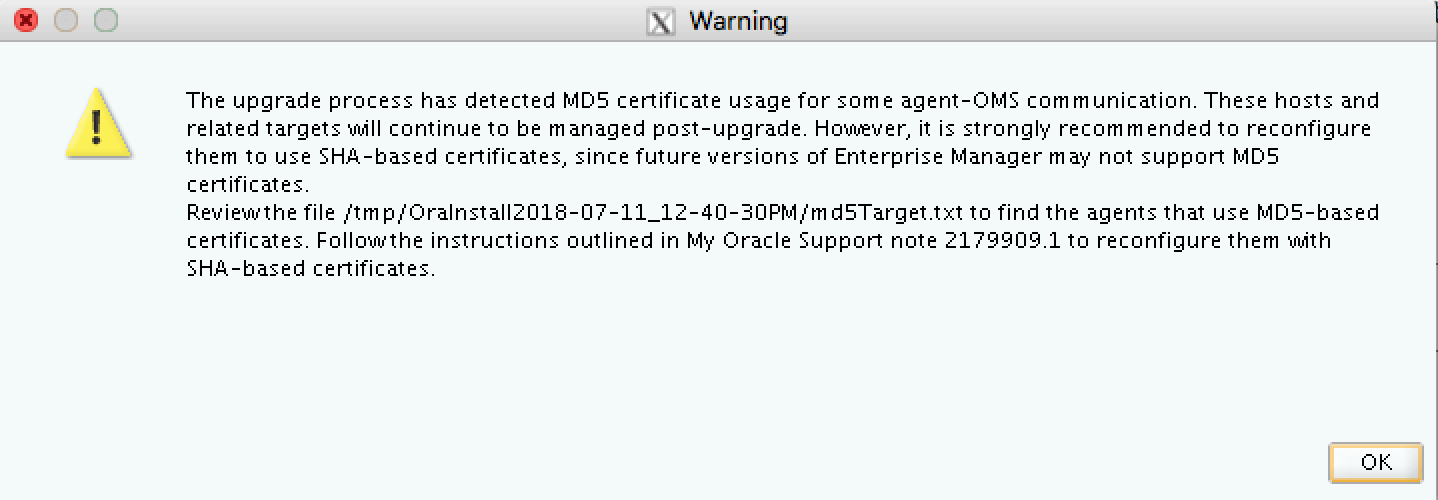Viewport: 1438px width, 500px height.
Task: Click the OK button
Action: pyautogui.click(x=1375, y=462)
